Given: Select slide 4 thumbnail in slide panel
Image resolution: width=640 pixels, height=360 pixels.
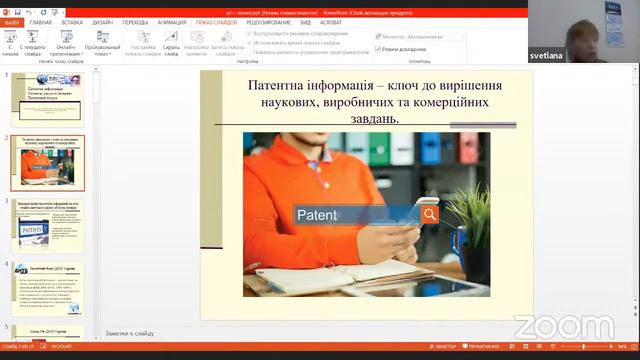Looking at the screenshot, I should 48,289.
